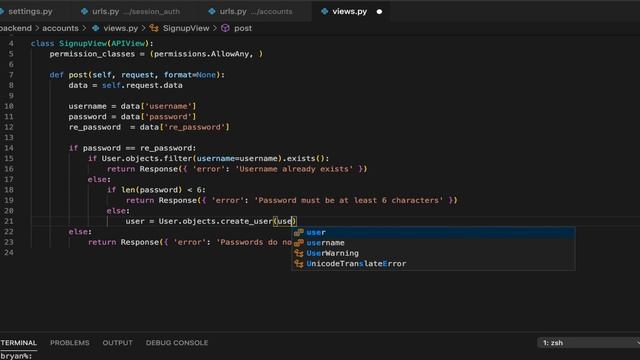Click 'self.request.data' on line 8
This screenshot has width=640, height=360.
(x=142, y=85)
